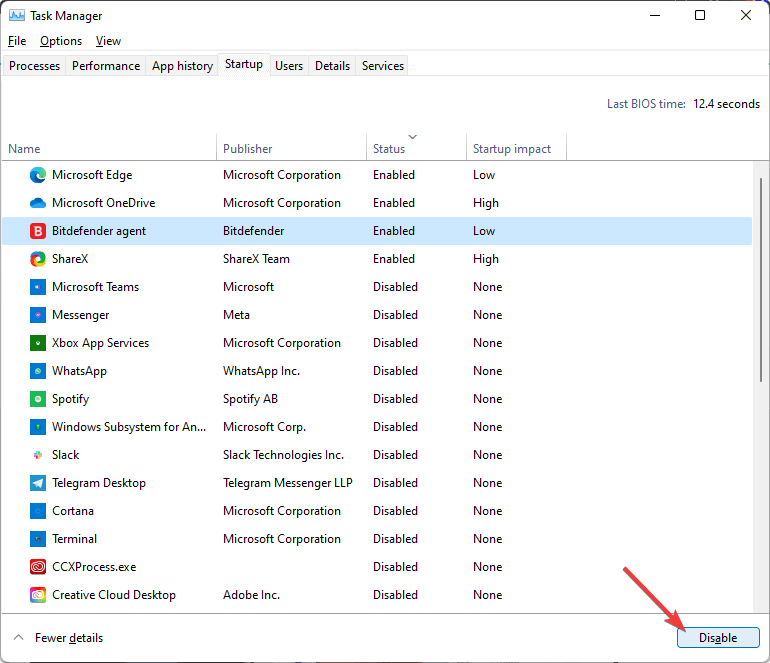Image resolution: width=770 pixels, height=663 pixels.
Task: Click the Bitdefender agent red B icon
Action: coord(38,231)
